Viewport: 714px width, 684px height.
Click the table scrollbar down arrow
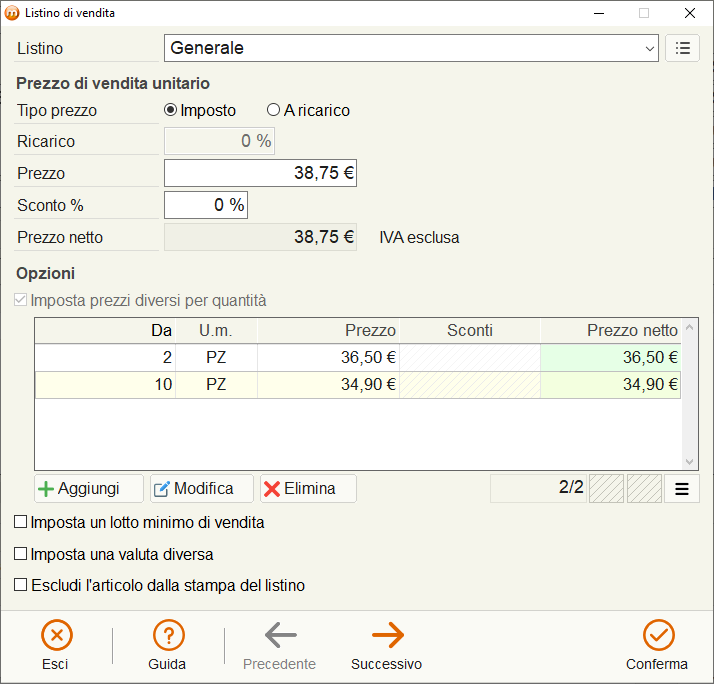(689, 461)
